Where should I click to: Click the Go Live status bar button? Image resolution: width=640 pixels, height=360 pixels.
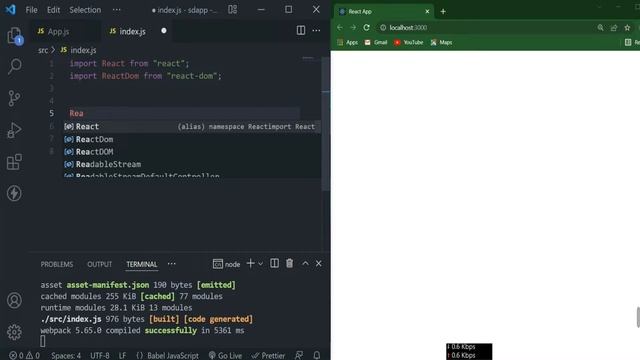click(x=225, y=356)
